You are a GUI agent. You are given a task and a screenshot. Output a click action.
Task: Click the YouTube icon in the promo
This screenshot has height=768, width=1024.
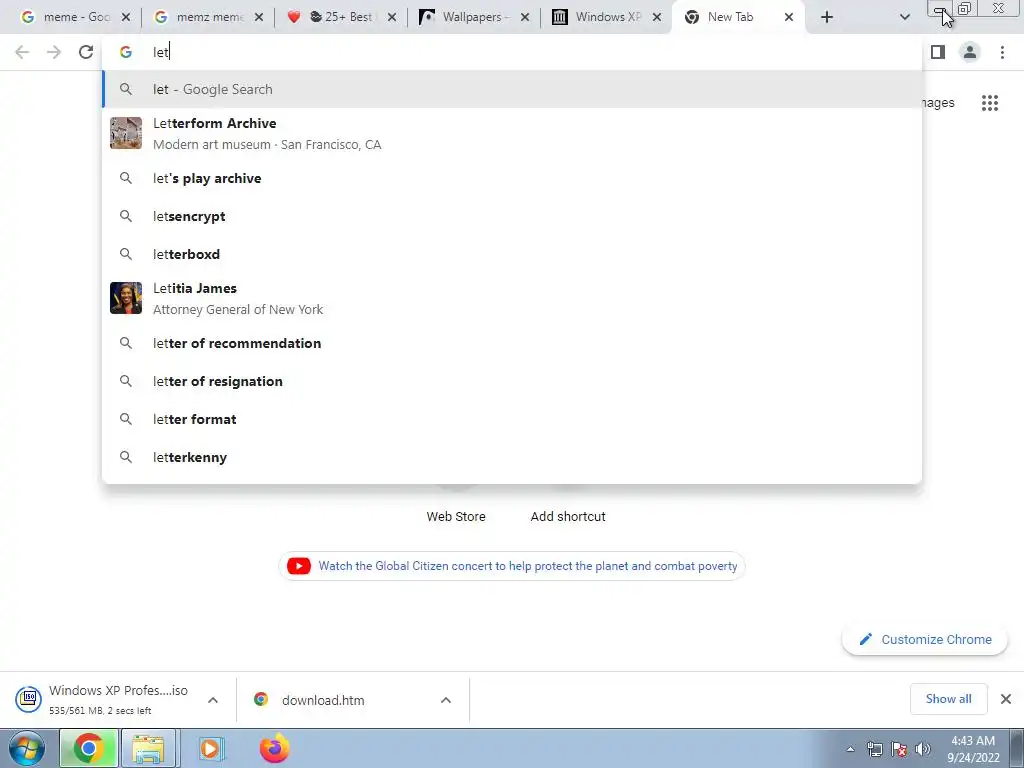(x=298, y=566)
